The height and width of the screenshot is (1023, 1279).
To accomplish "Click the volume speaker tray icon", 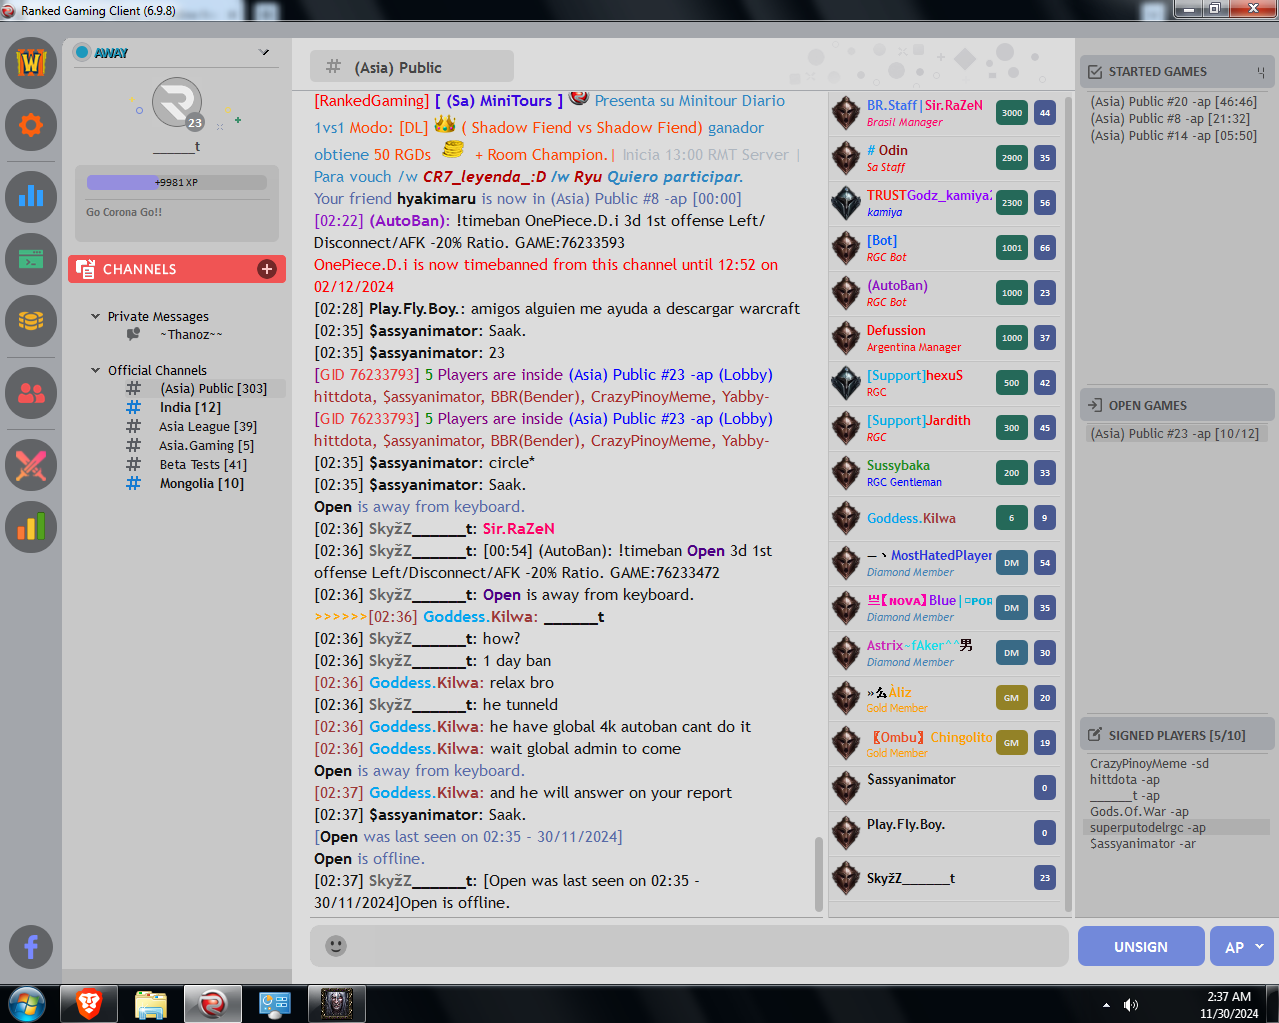I will pyautogui.click(x=1131, y=1005).
